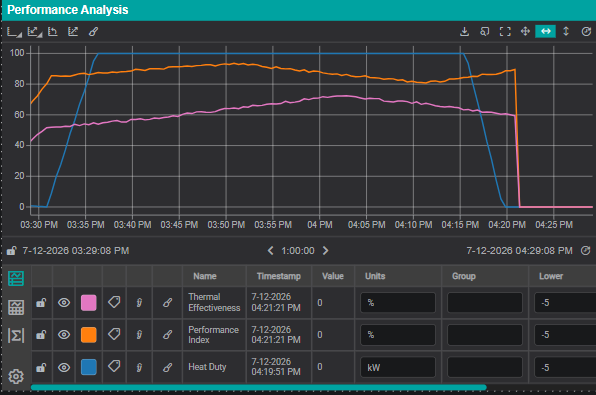Open the chart scaling dropdown icon
The width and height of the screenshot is (596, 395).
tap(34, 32)
